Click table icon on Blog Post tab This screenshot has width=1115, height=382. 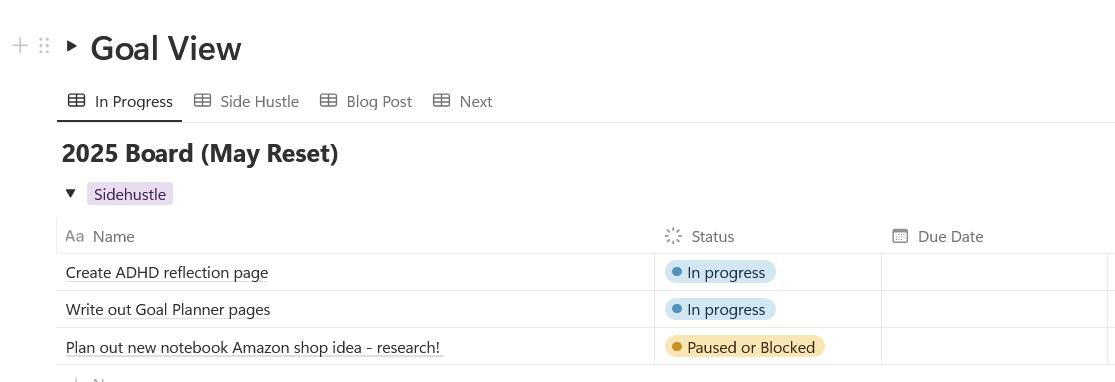(329, 101)
